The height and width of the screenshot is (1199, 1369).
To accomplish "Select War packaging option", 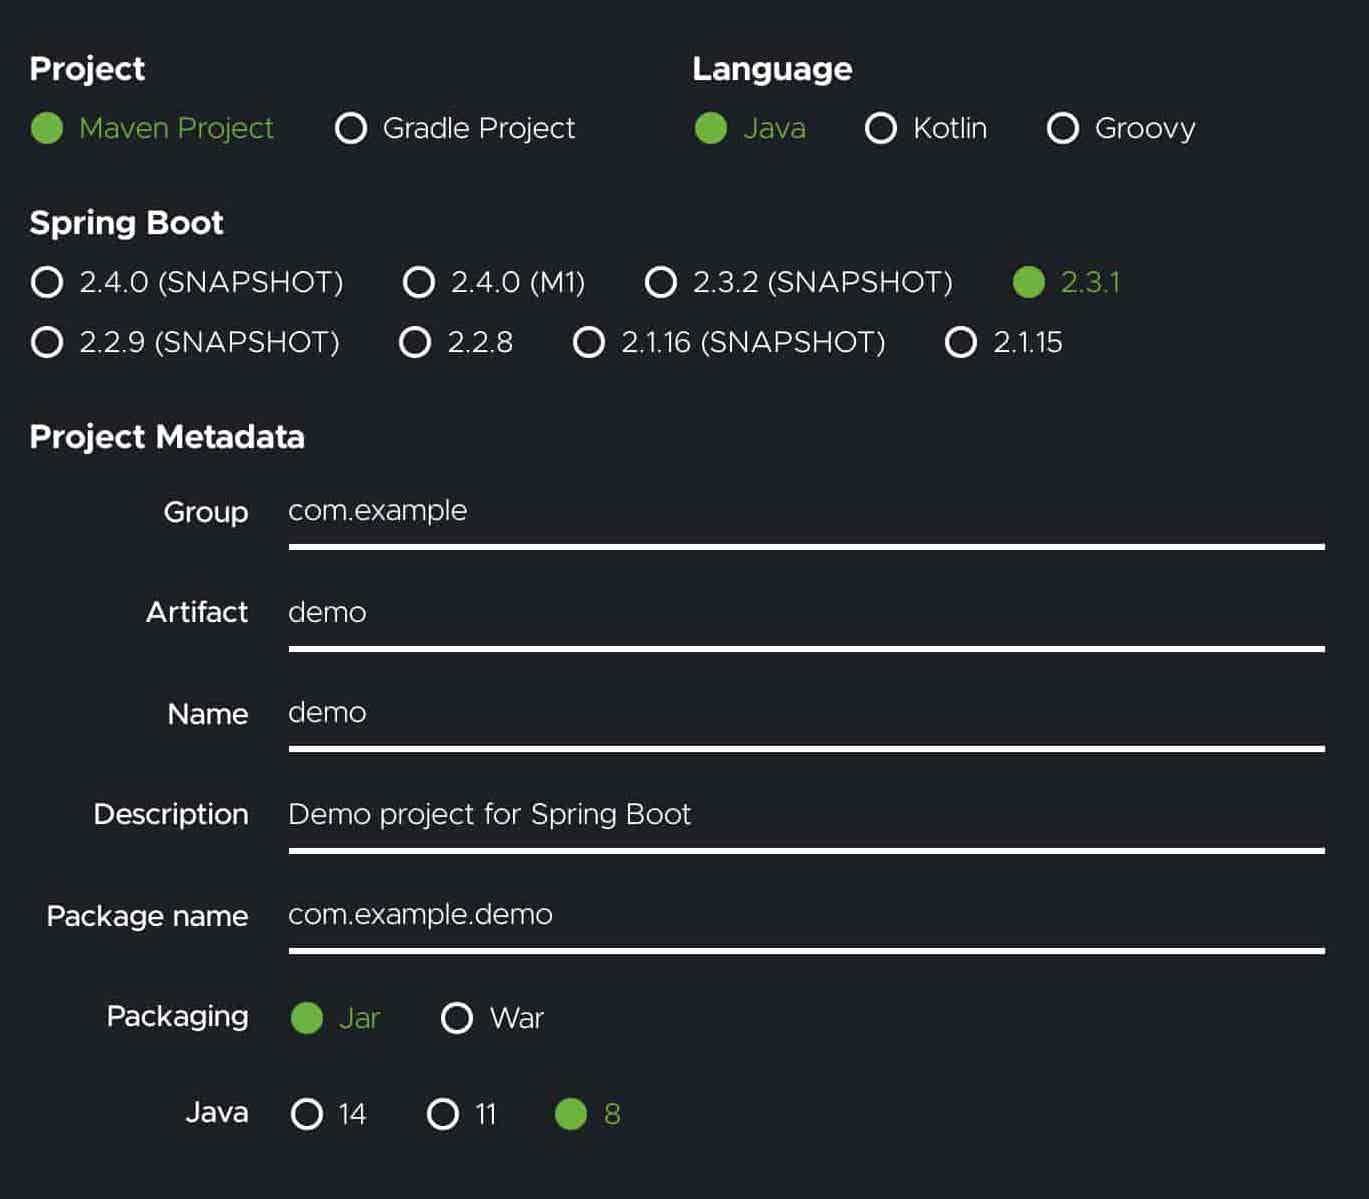I will pos(457,1018).
